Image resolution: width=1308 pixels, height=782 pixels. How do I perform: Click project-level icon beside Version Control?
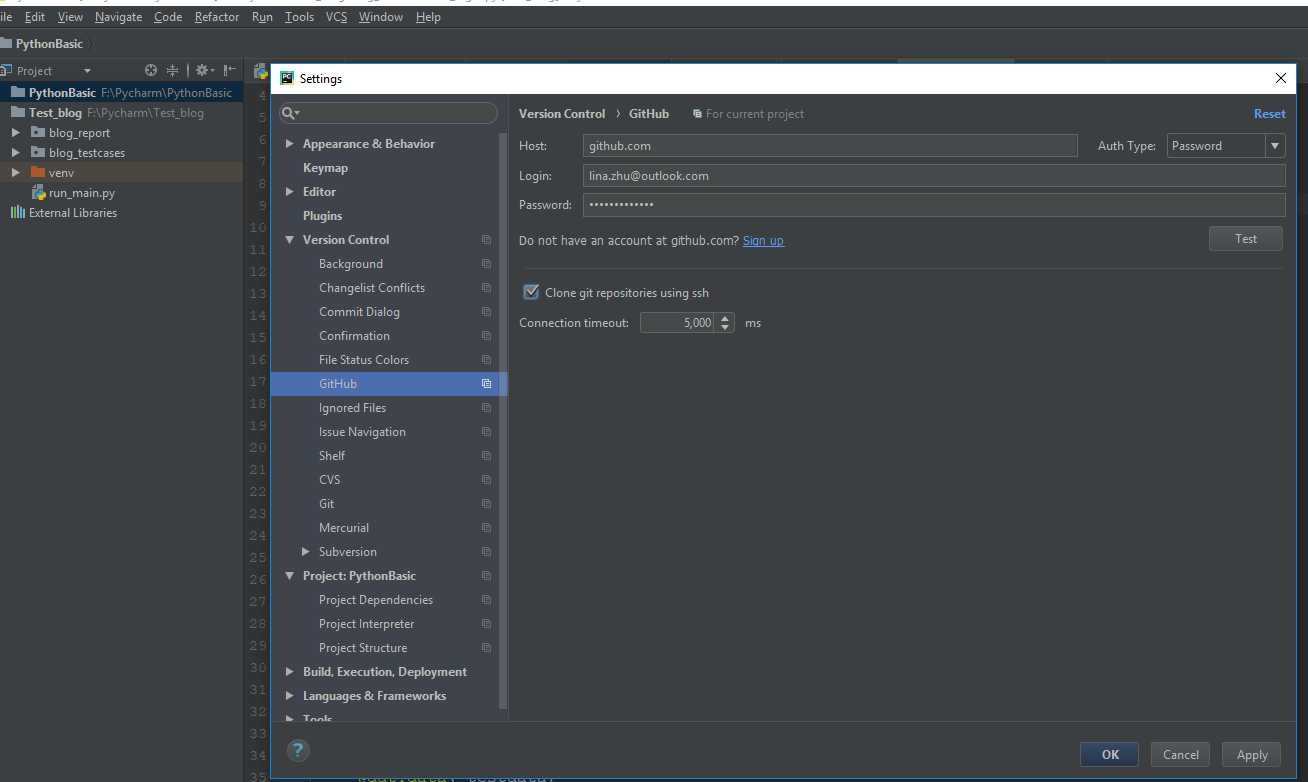tap(486, 240)
